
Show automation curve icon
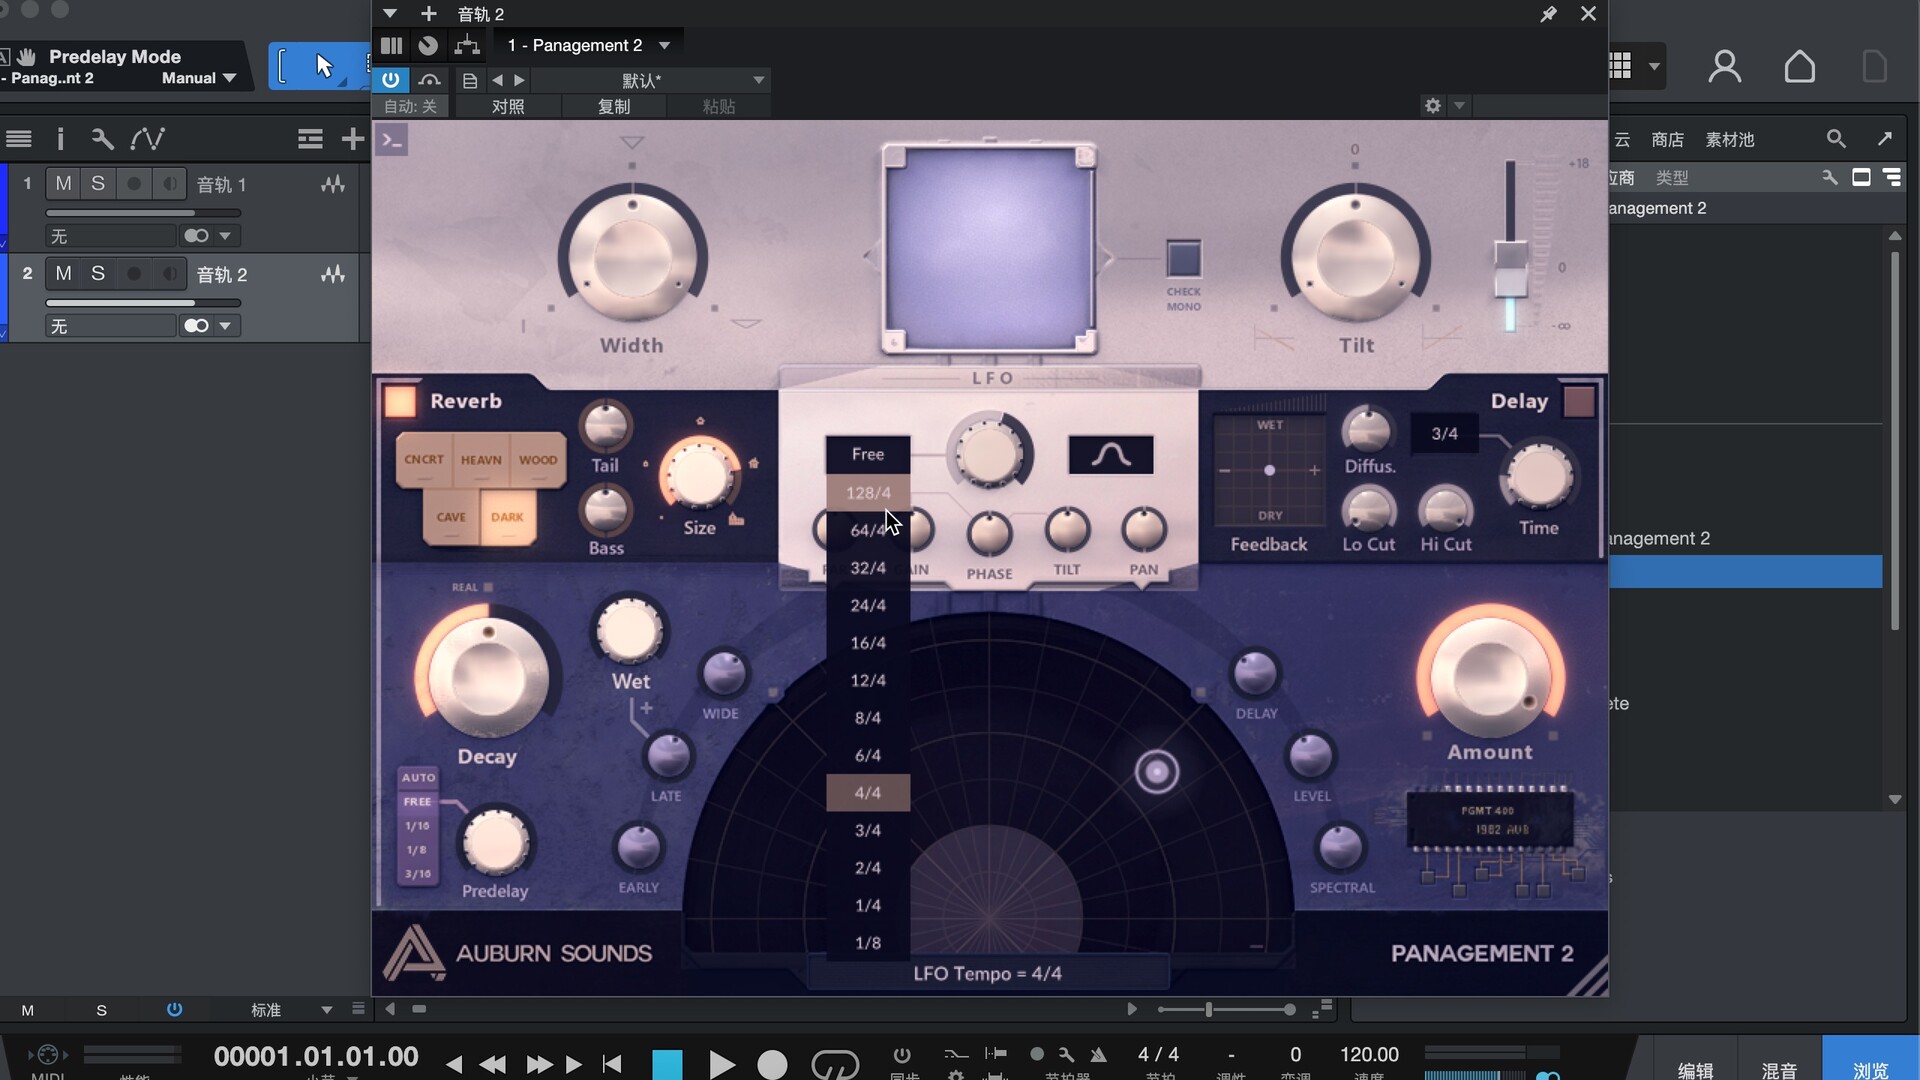(148, 139)
